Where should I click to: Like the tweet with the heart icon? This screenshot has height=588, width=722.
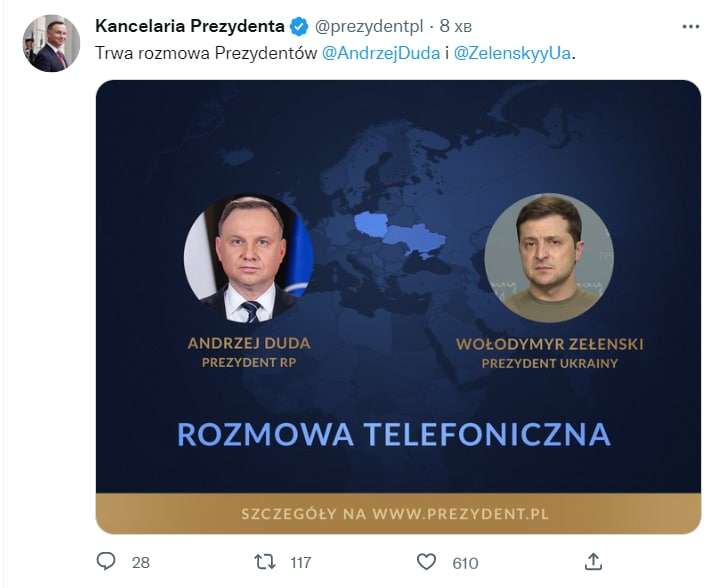pos(426,562)
